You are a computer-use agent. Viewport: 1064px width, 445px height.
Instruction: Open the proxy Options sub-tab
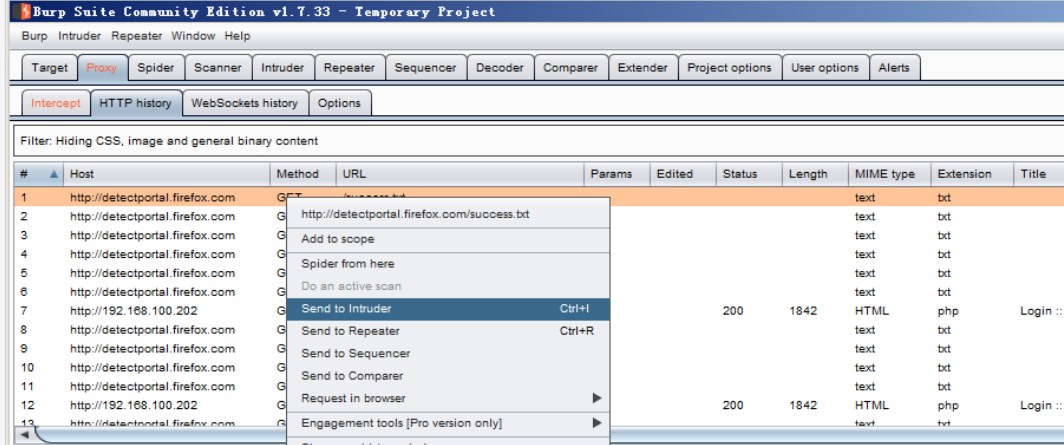[x=339, y=103]
